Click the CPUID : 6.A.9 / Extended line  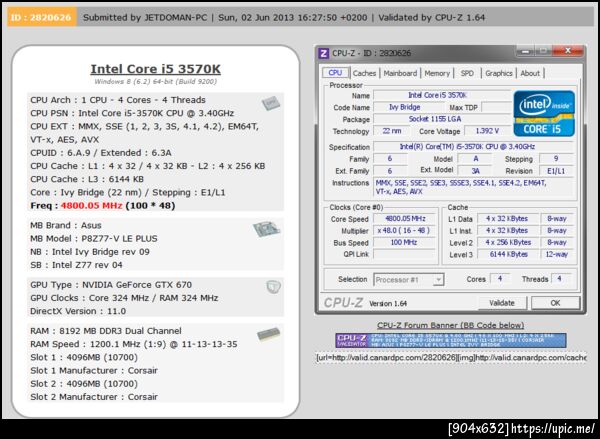coord(101,153)
